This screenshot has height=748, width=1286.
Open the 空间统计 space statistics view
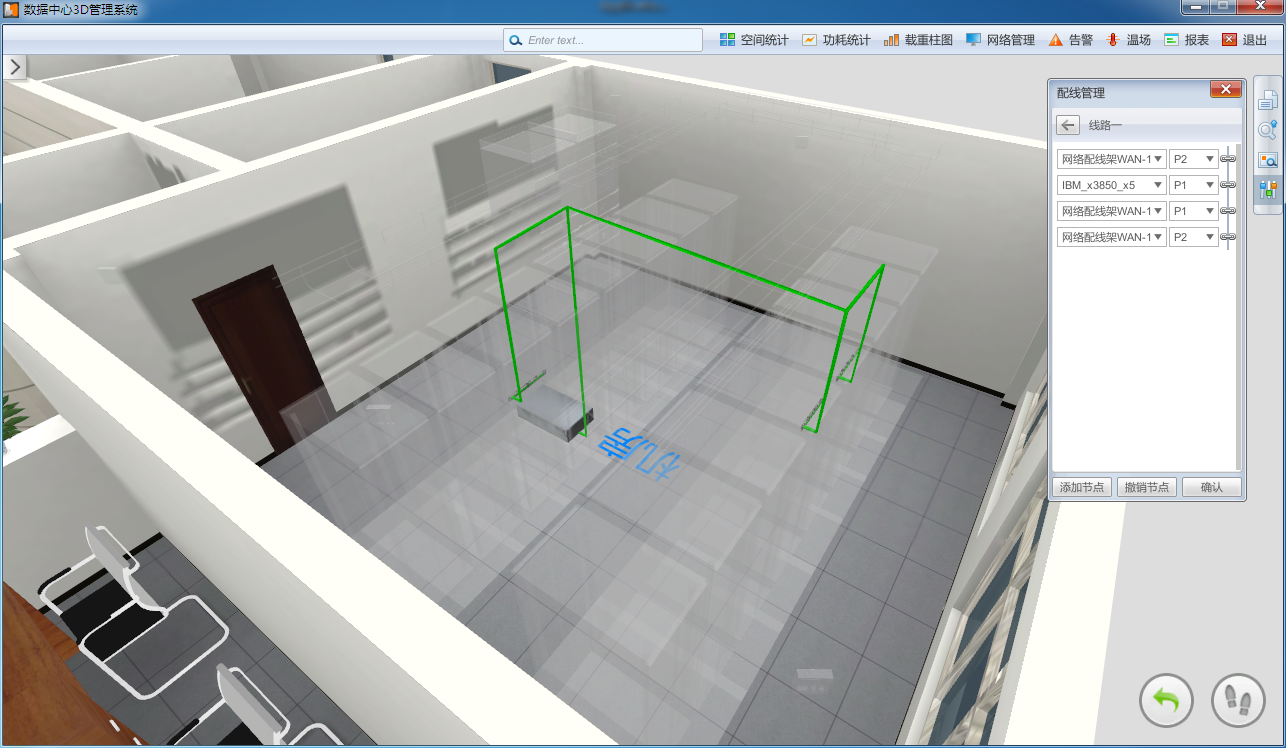click(754, 40)
